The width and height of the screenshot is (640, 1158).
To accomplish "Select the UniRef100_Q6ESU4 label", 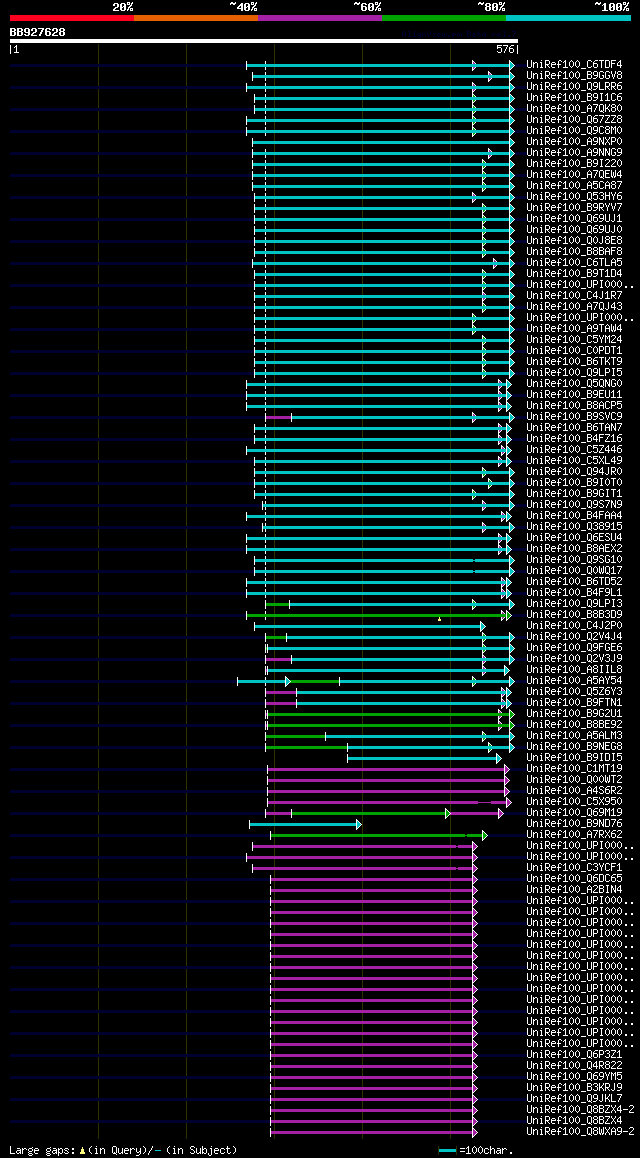I will pyautogui.click(x=574, y=538).
